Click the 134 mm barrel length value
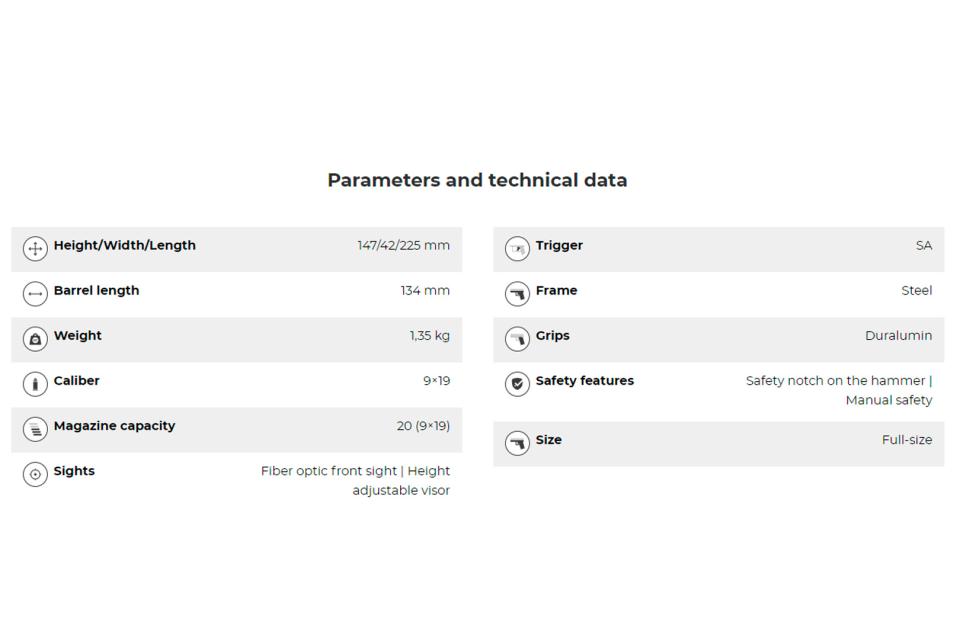 coord(425,291)
